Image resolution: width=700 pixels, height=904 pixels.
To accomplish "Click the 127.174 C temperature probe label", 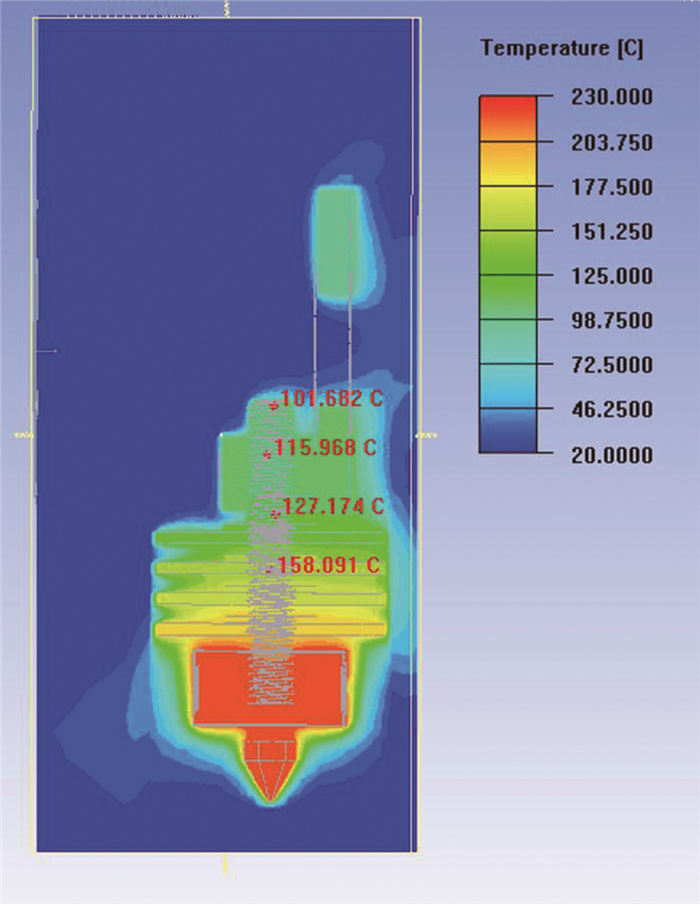I will tap(333, 506).
